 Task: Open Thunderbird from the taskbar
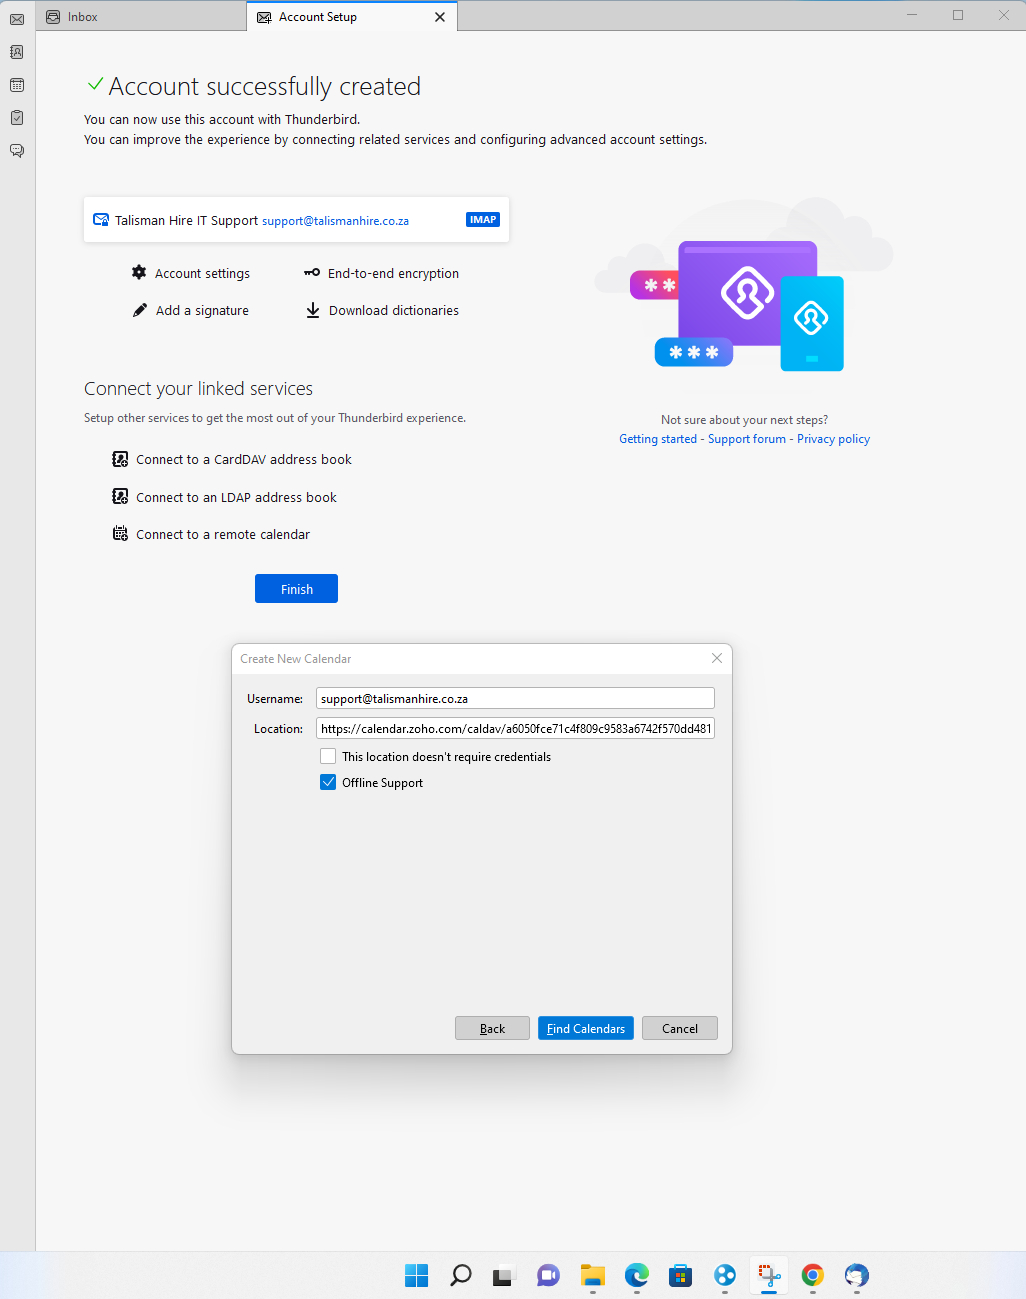pos(857,1275)
